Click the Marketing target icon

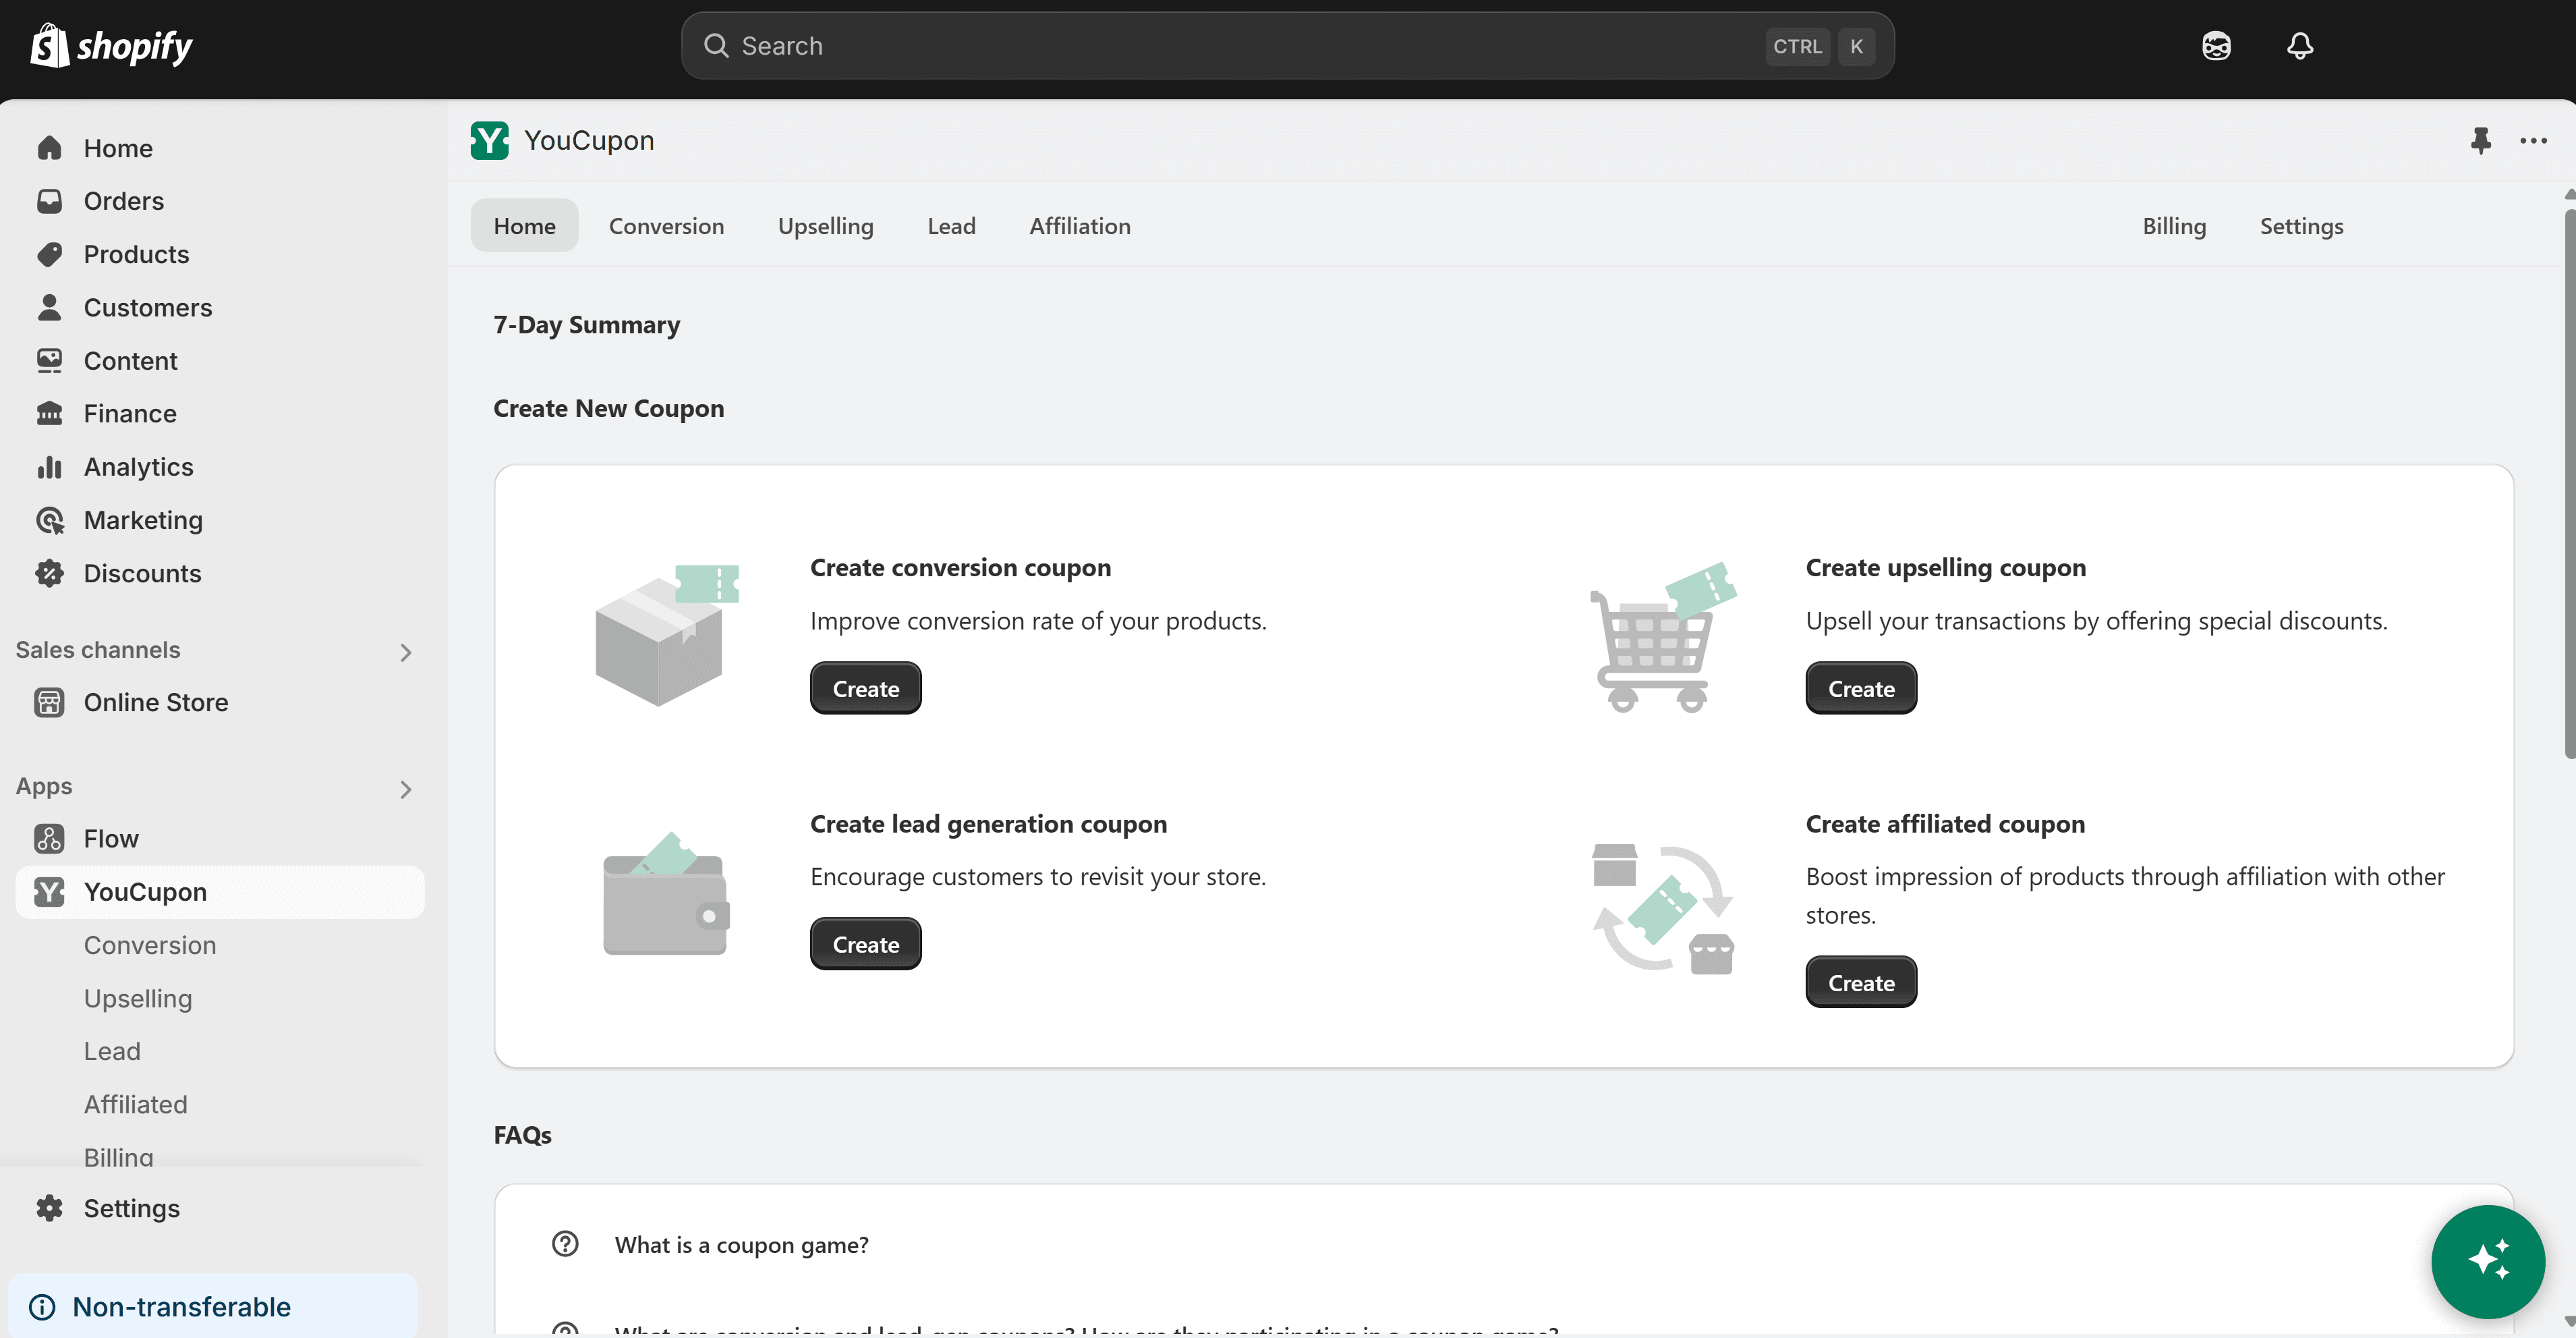[49, 520]
